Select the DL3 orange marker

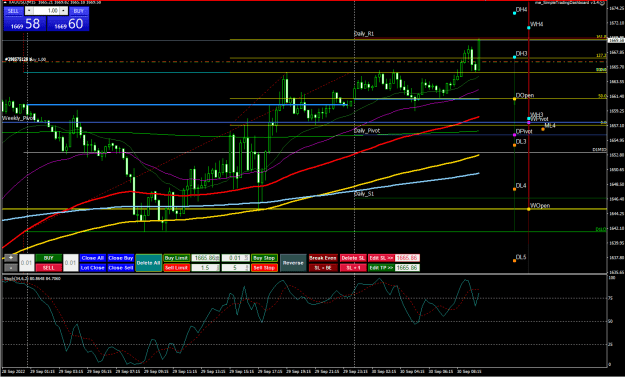[x=515, y=145]
